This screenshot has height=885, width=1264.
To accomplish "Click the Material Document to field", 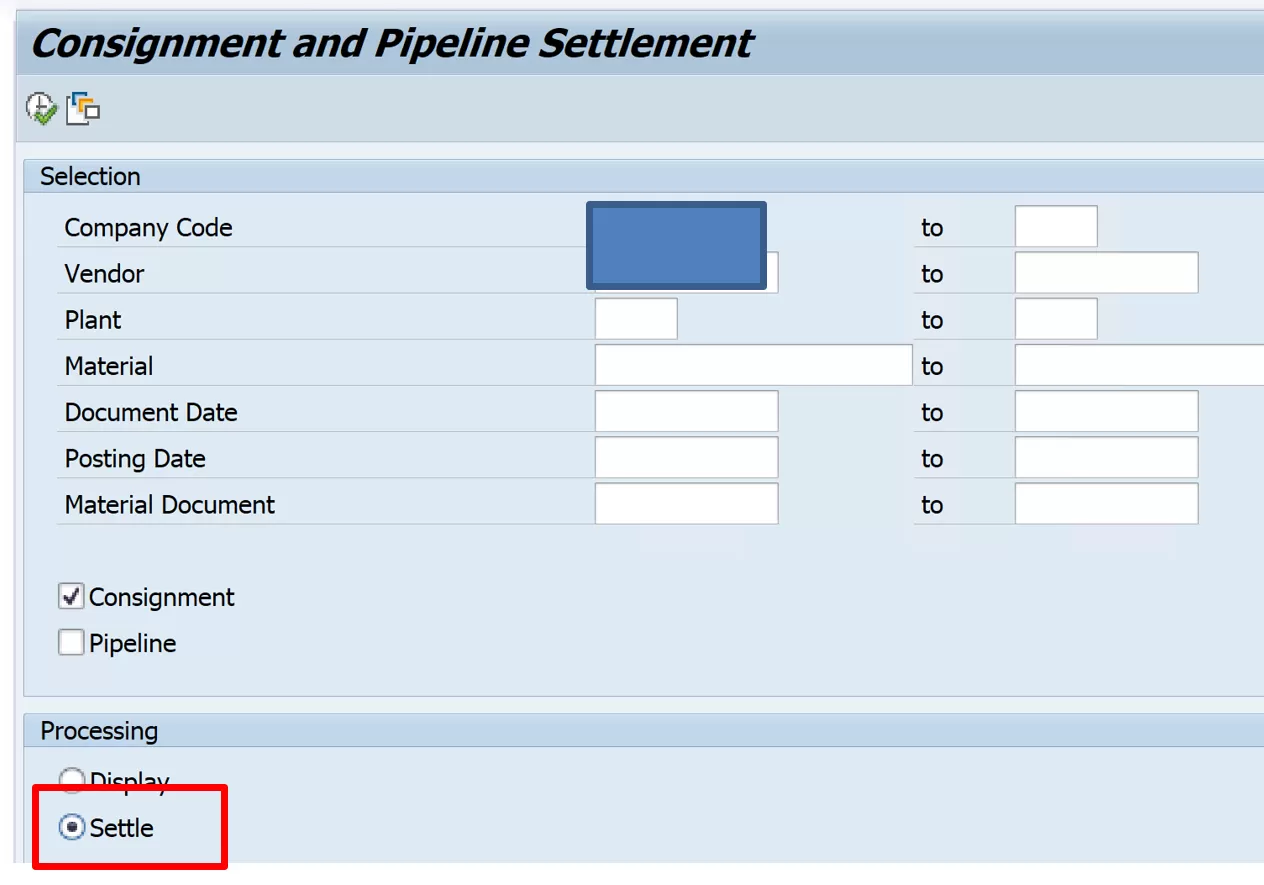I will coord(1106,504).
